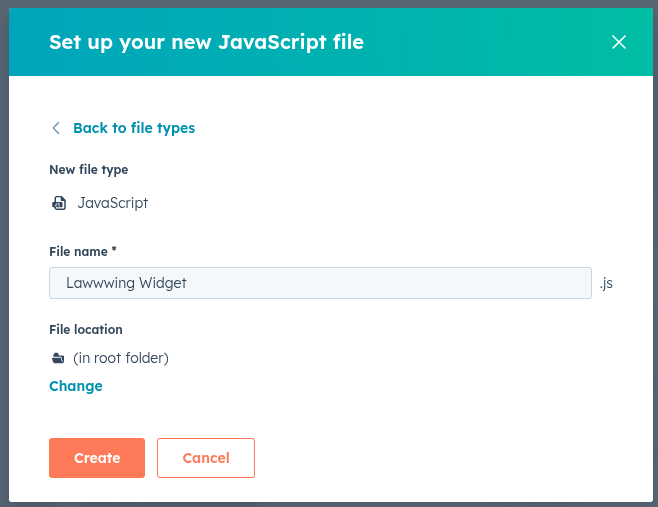Click the "File name *" label
Viewport: 658px width, 507px height.
[80, 252]
